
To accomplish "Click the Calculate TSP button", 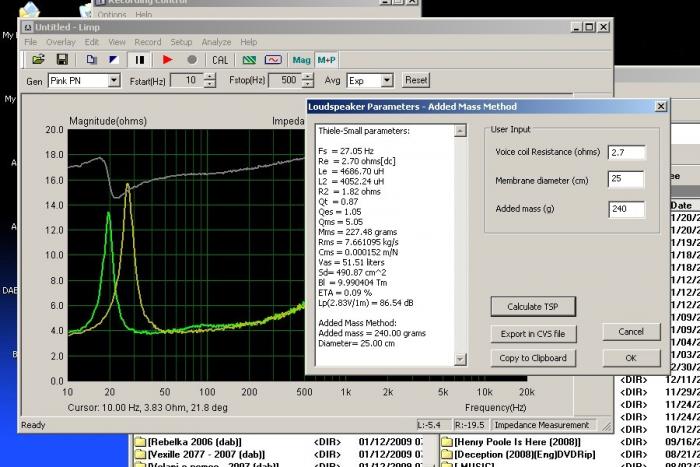I will click(x=533, y=306).
